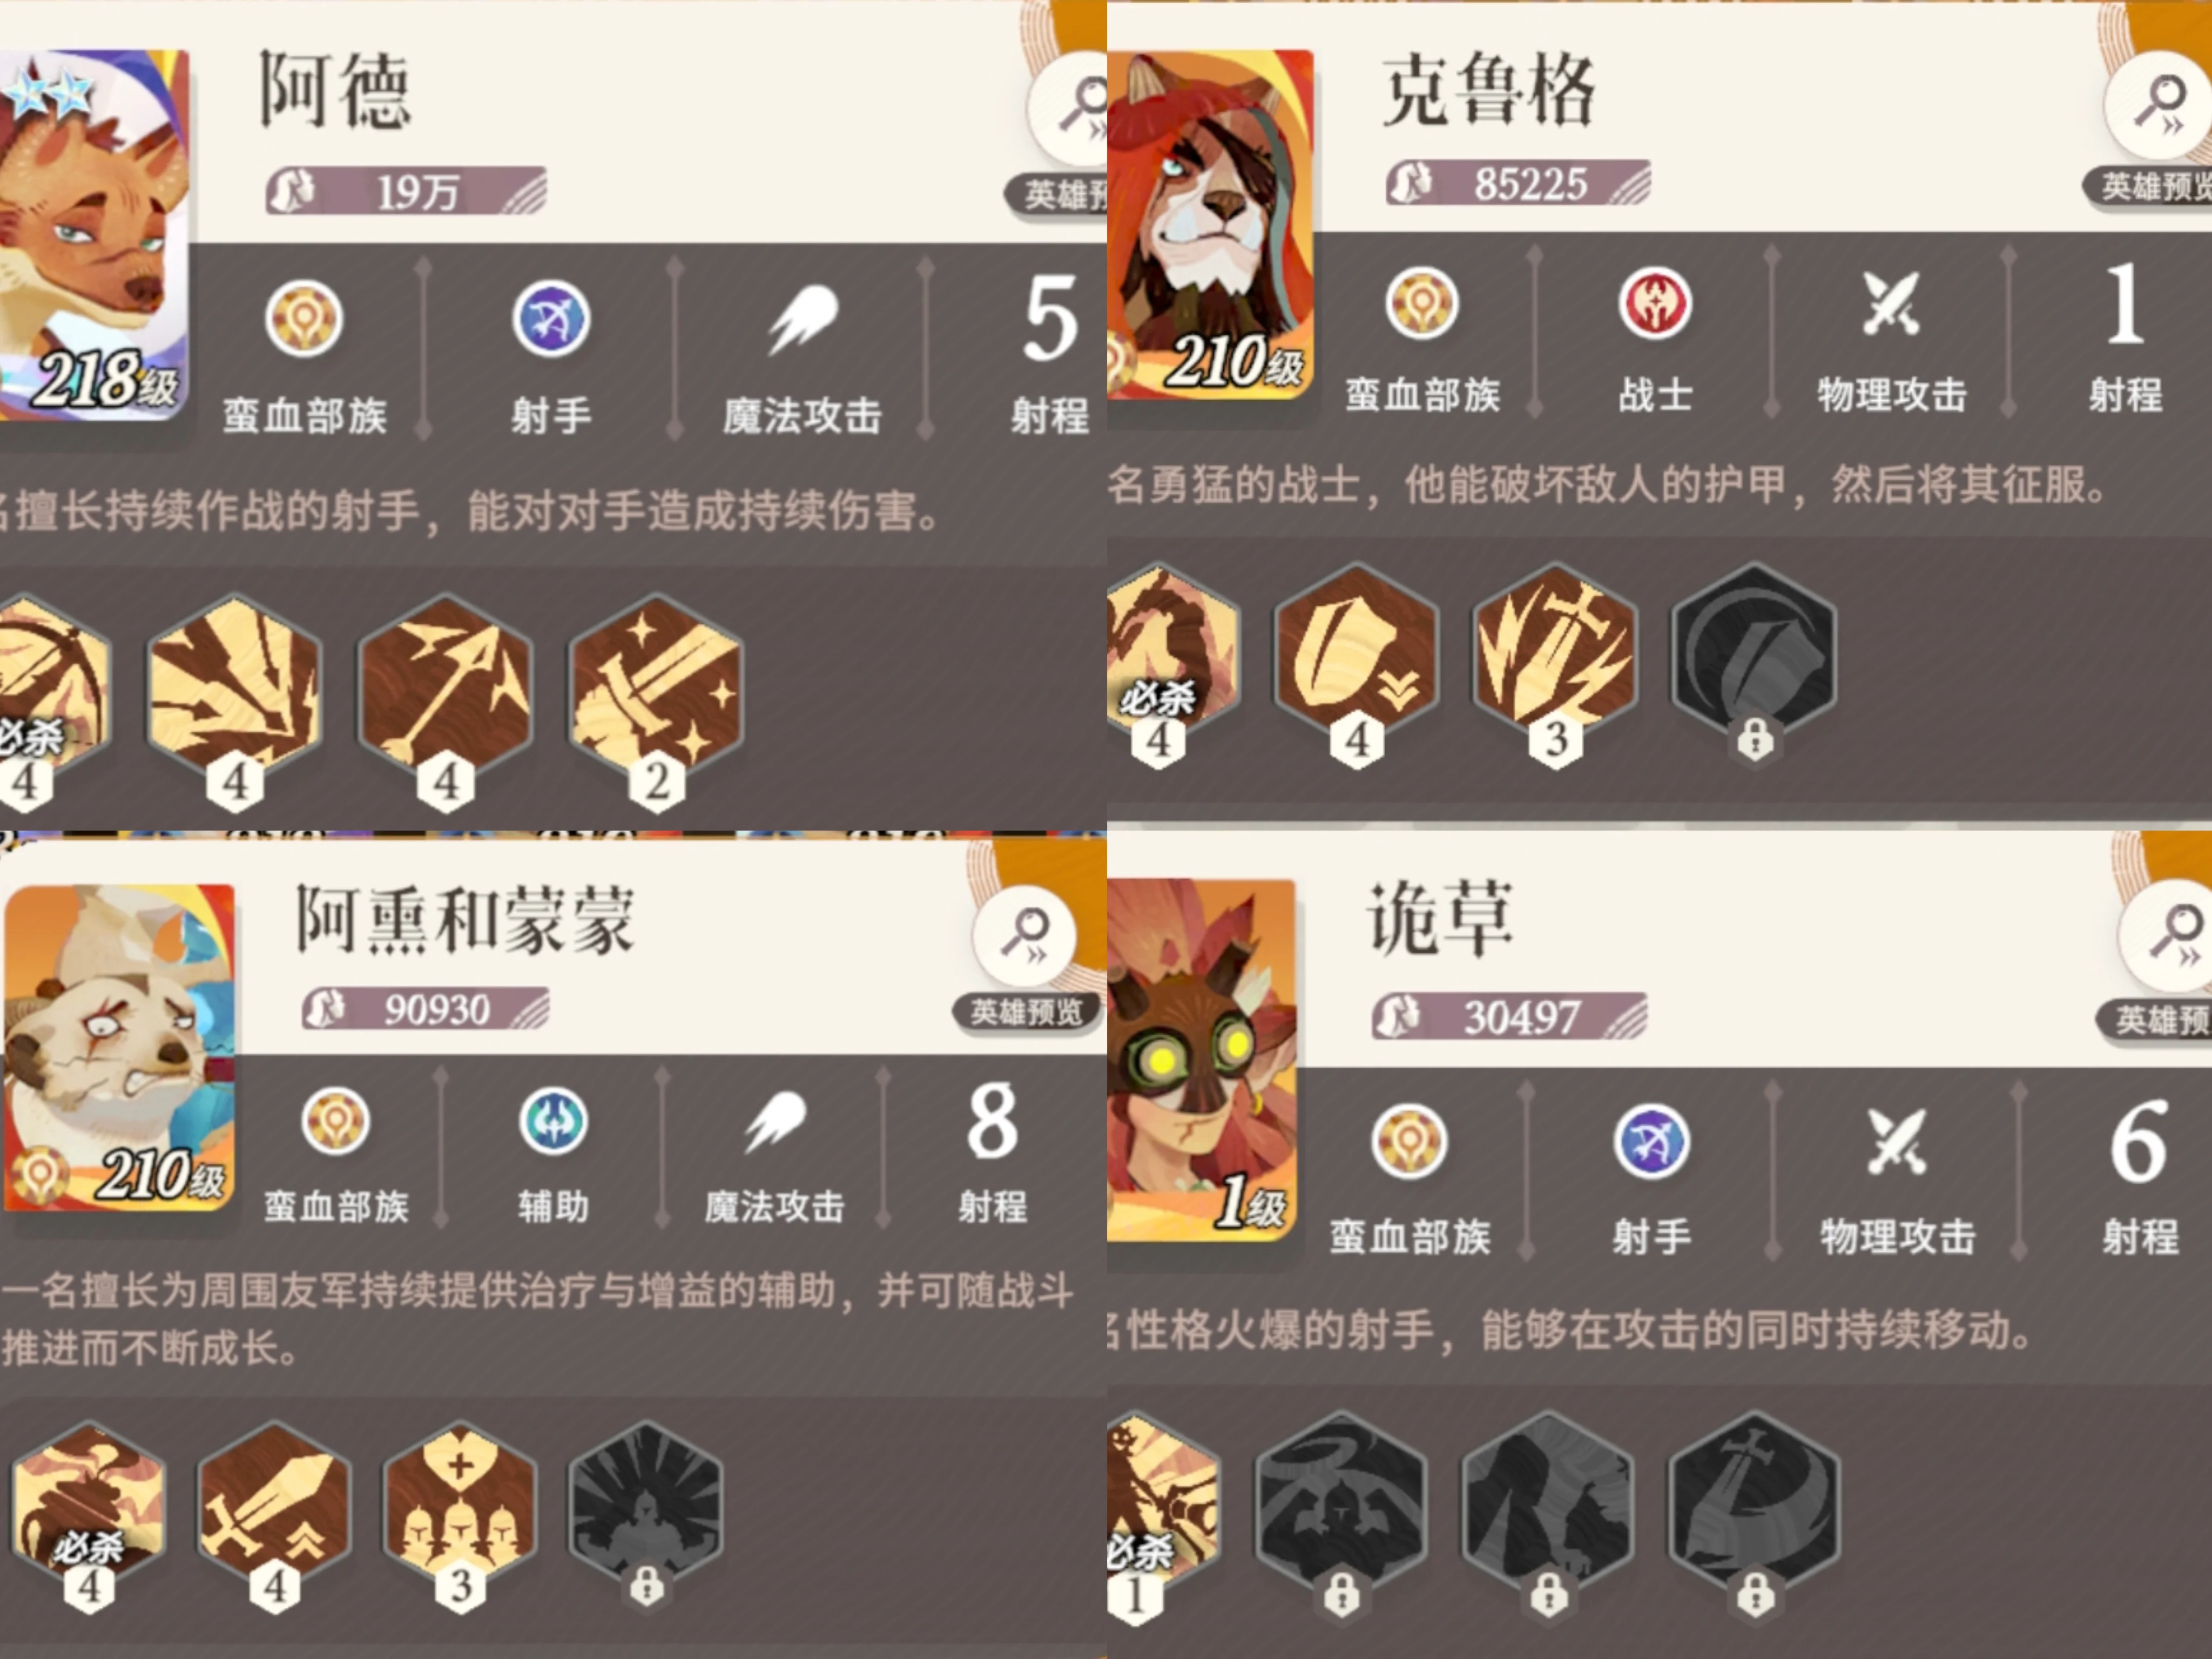Tap 诡草's 射手 archer class icon
The image size is (2212, 1659).
[1651, 1141]
